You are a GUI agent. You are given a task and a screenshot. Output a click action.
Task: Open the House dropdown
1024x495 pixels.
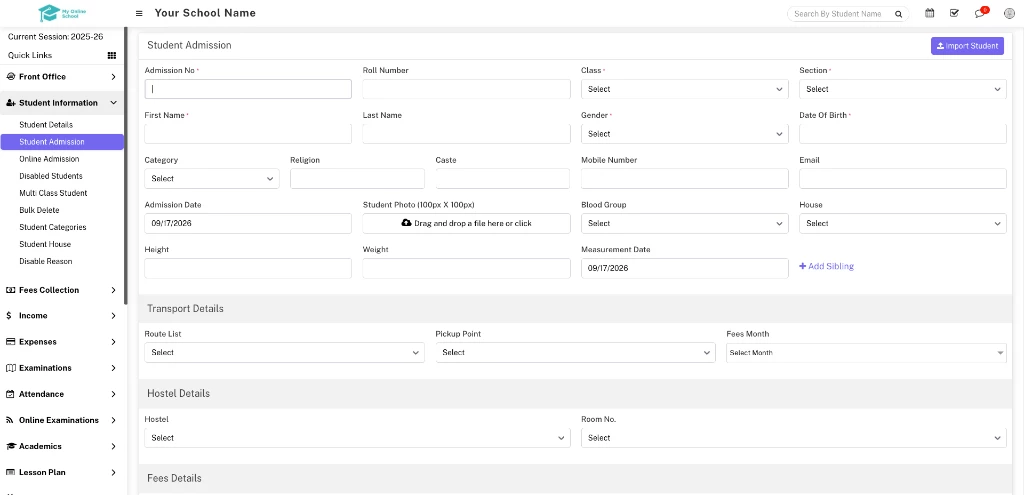point(903,223)
